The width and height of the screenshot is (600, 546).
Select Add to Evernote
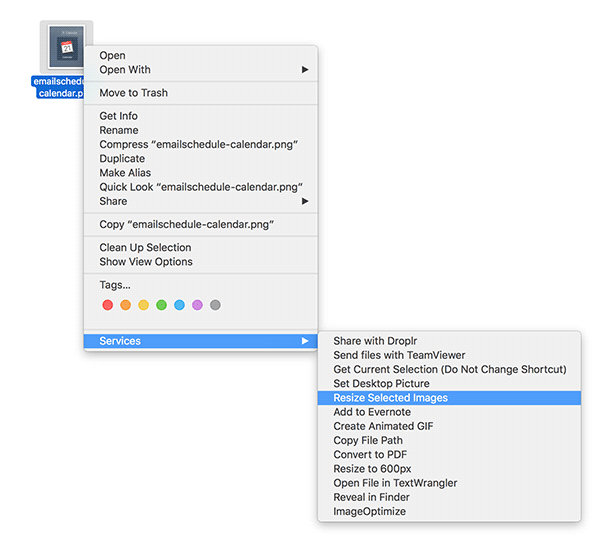449,412
